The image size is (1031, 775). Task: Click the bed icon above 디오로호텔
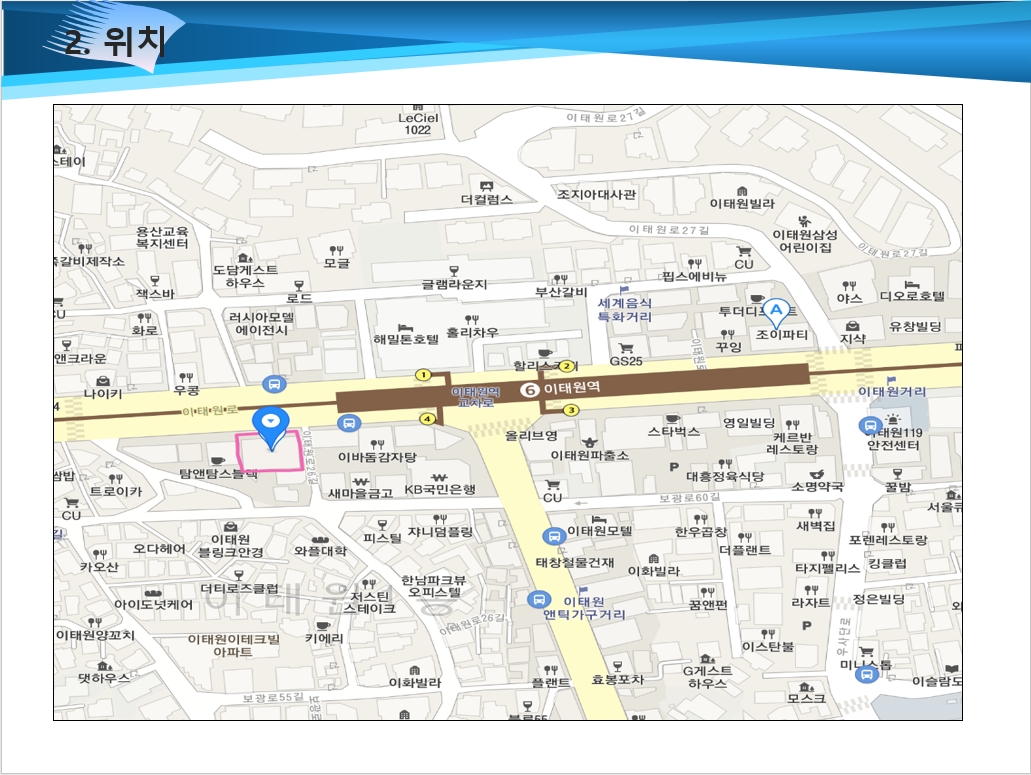912,285
